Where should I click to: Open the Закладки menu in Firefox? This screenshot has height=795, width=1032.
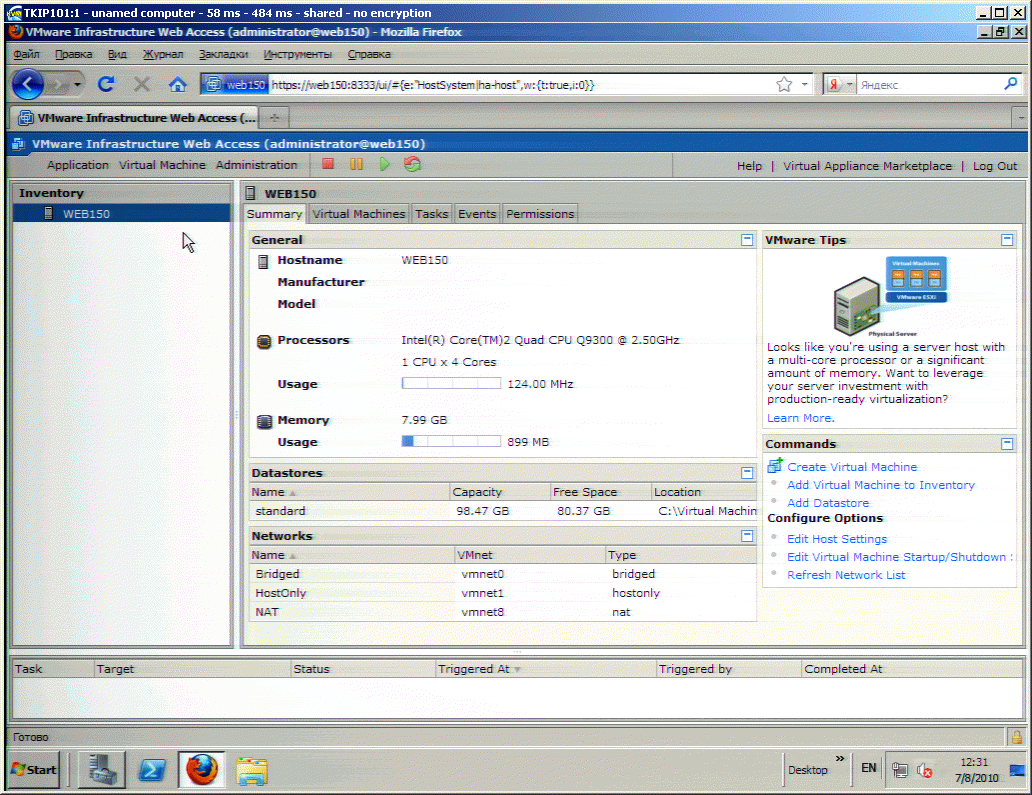pos(223,54)
